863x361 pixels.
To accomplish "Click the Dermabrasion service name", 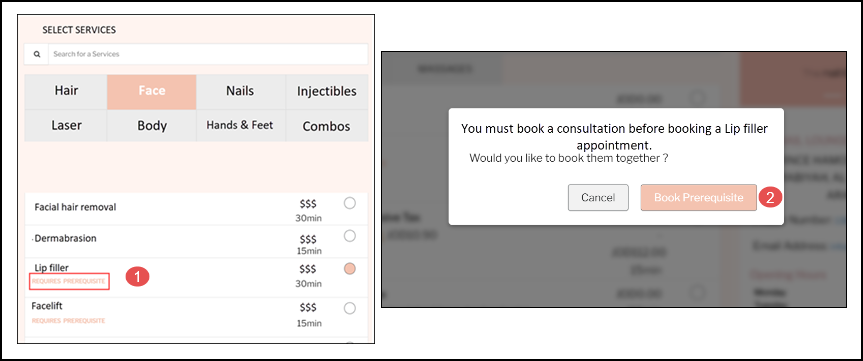I will pos(65,238).
